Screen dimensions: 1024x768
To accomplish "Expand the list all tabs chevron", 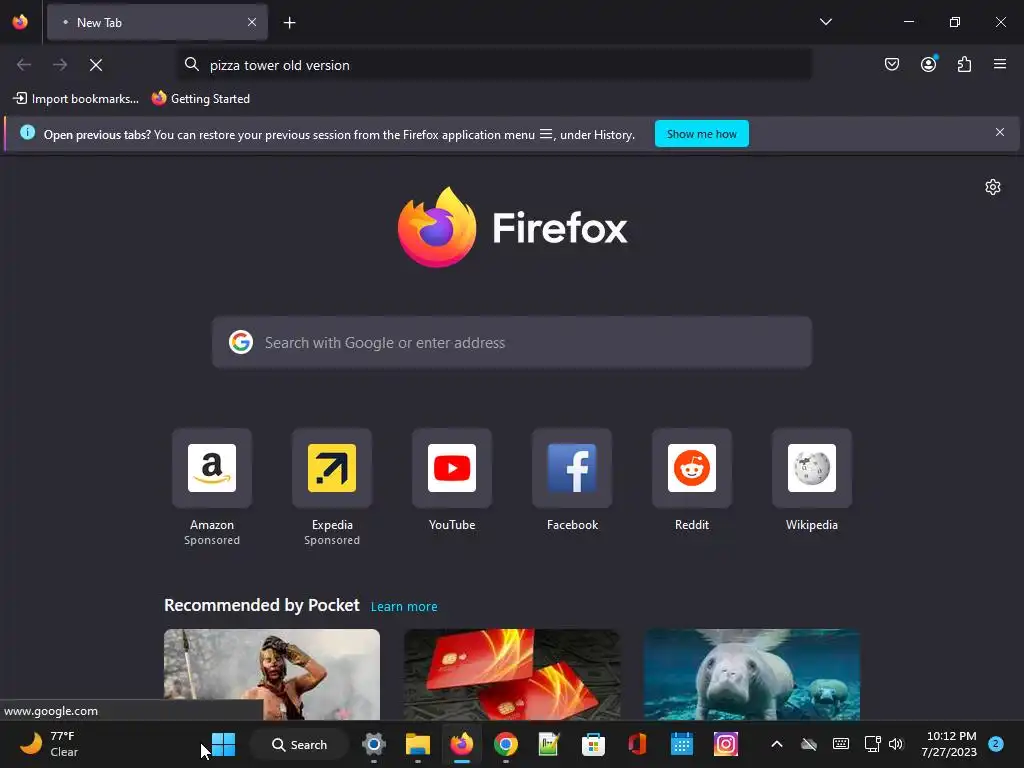I will (825, 22).
